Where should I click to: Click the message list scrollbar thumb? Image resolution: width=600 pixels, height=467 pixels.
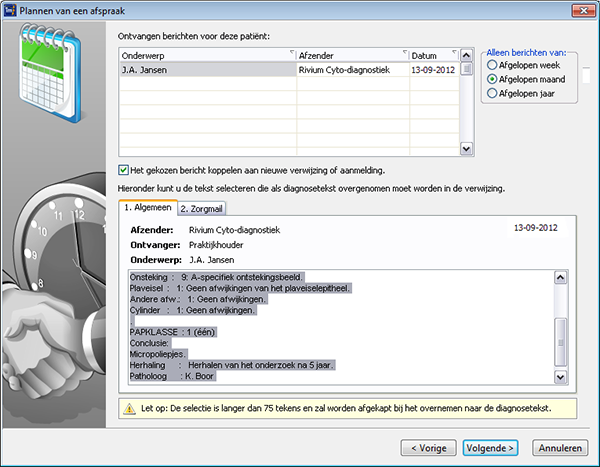tap(466, 69)
